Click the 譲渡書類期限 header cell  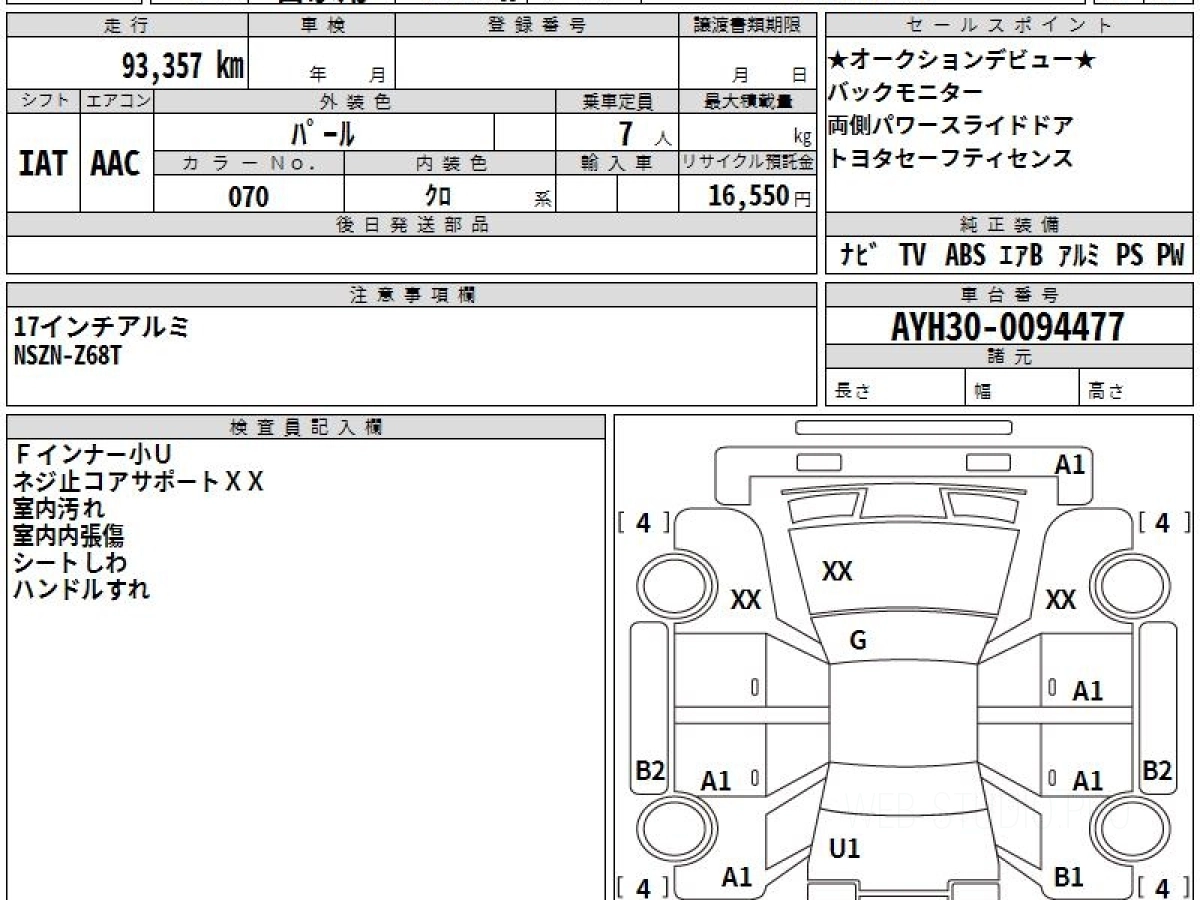click(x=747, y=25)
